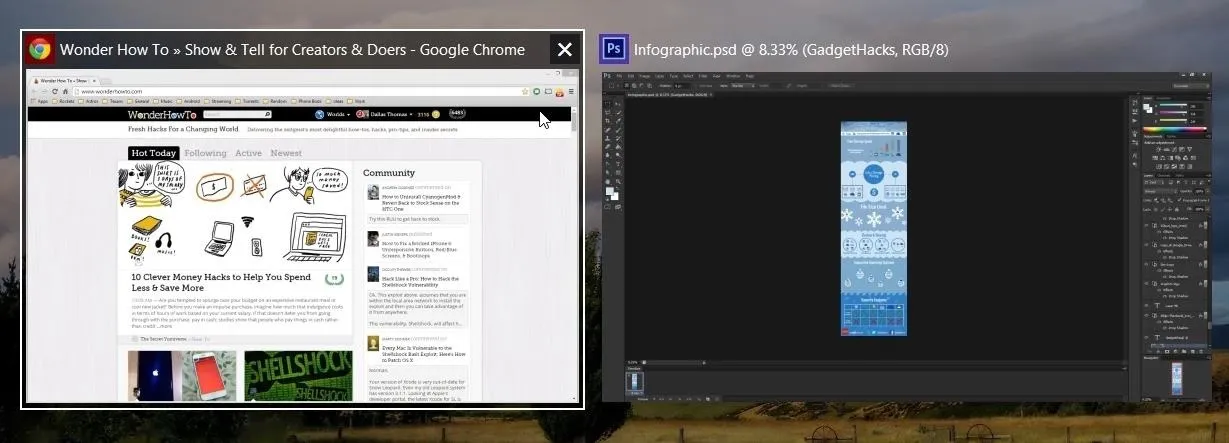The width and height of the screenshot is (1229, 443).
Task: Click the Chrome back arrow icon
Action: click(x=32, y=91)
